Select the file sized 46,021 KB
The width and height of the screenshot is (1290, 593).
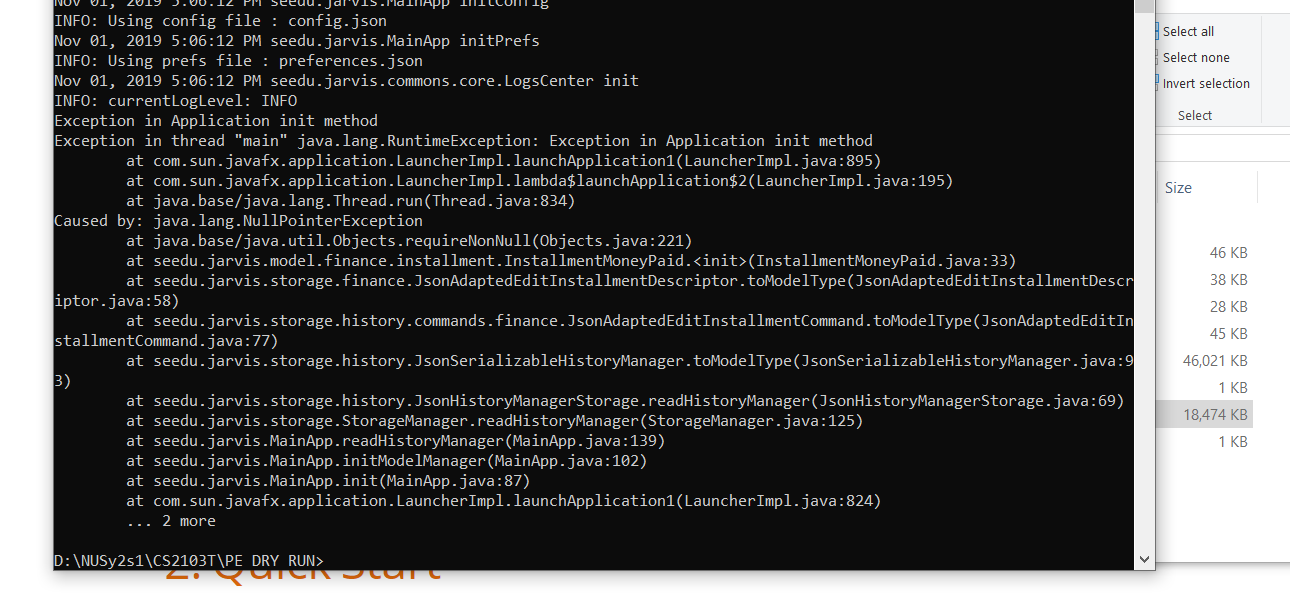point(1214,361)
